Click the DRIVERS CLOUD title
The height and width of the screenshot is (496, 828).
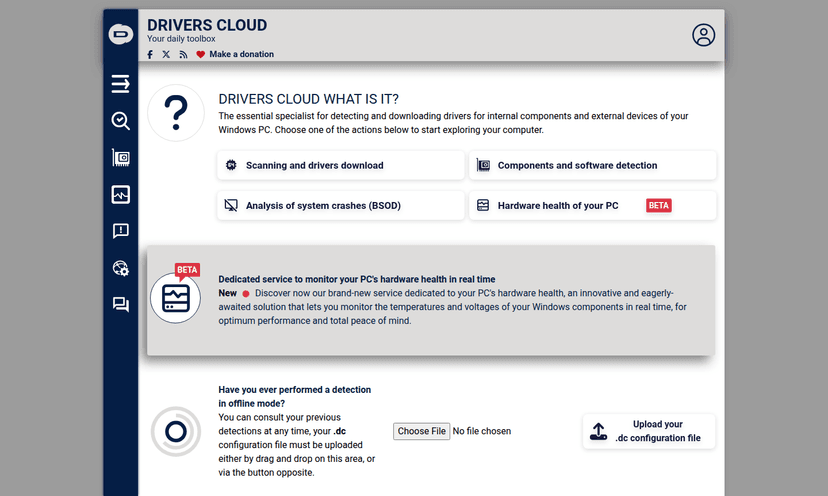tap(207, 25)
